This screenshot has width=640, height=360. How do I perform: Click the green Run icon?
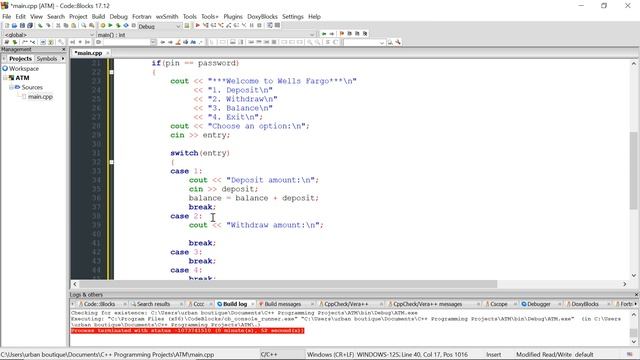click(110, 26)
